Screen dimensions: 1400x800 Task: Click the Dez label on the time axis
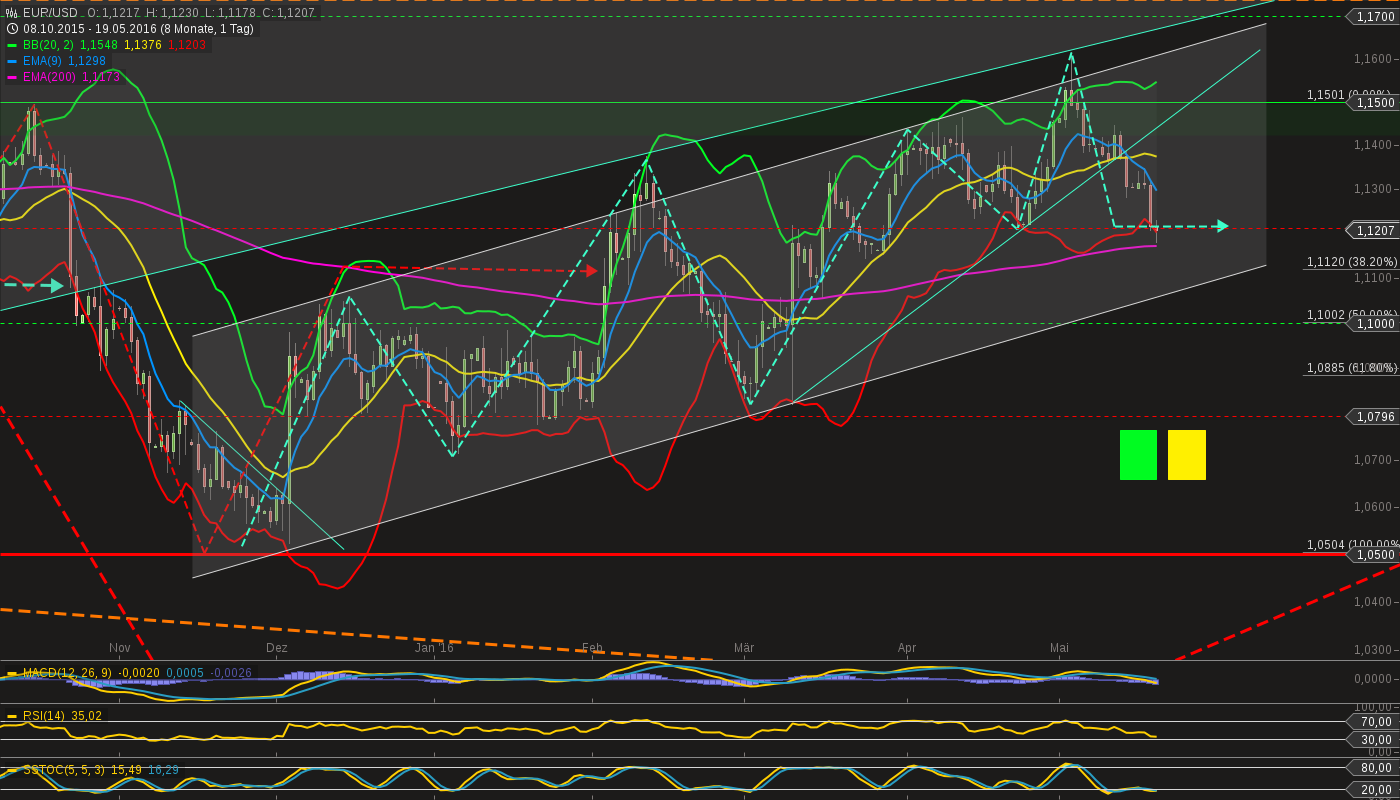277,648
